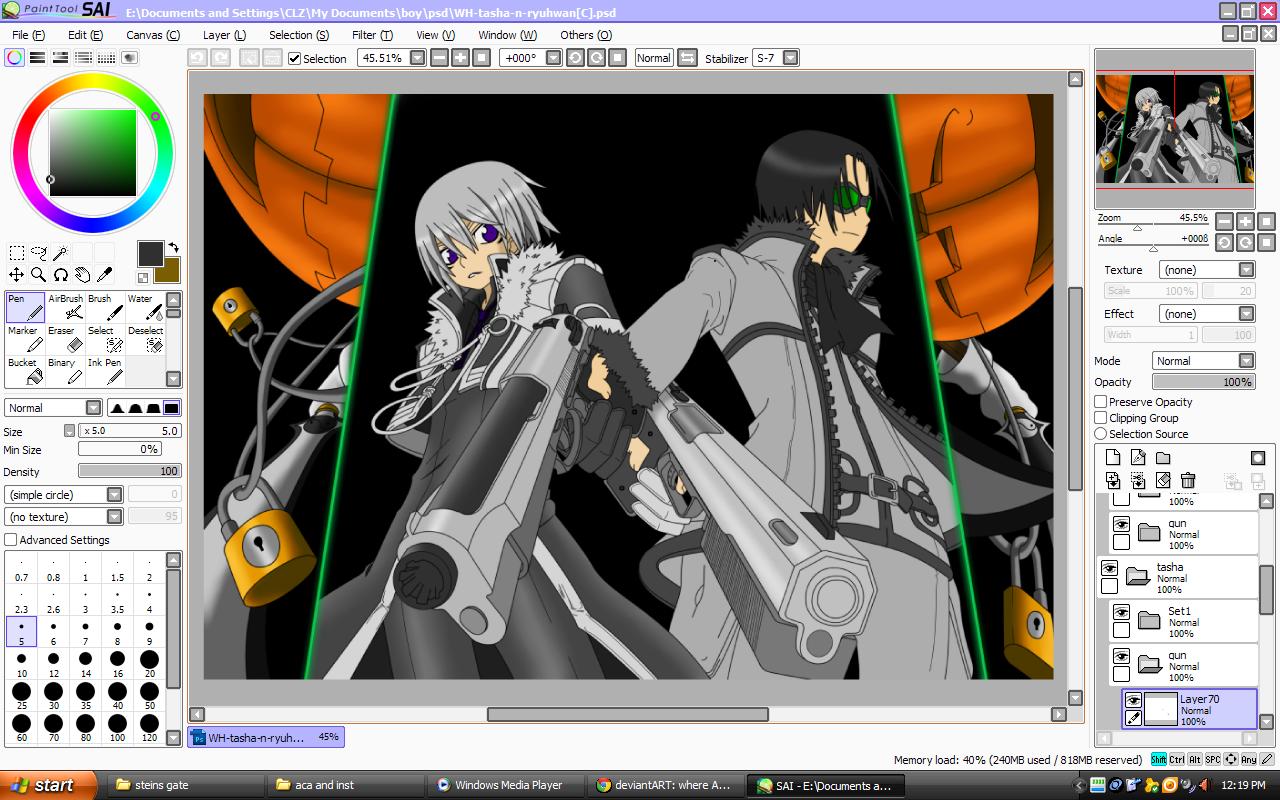Viewport: 1280px width, 800px height.
Task: Activate the rectangular selection tool
Action: pos(17,253)
